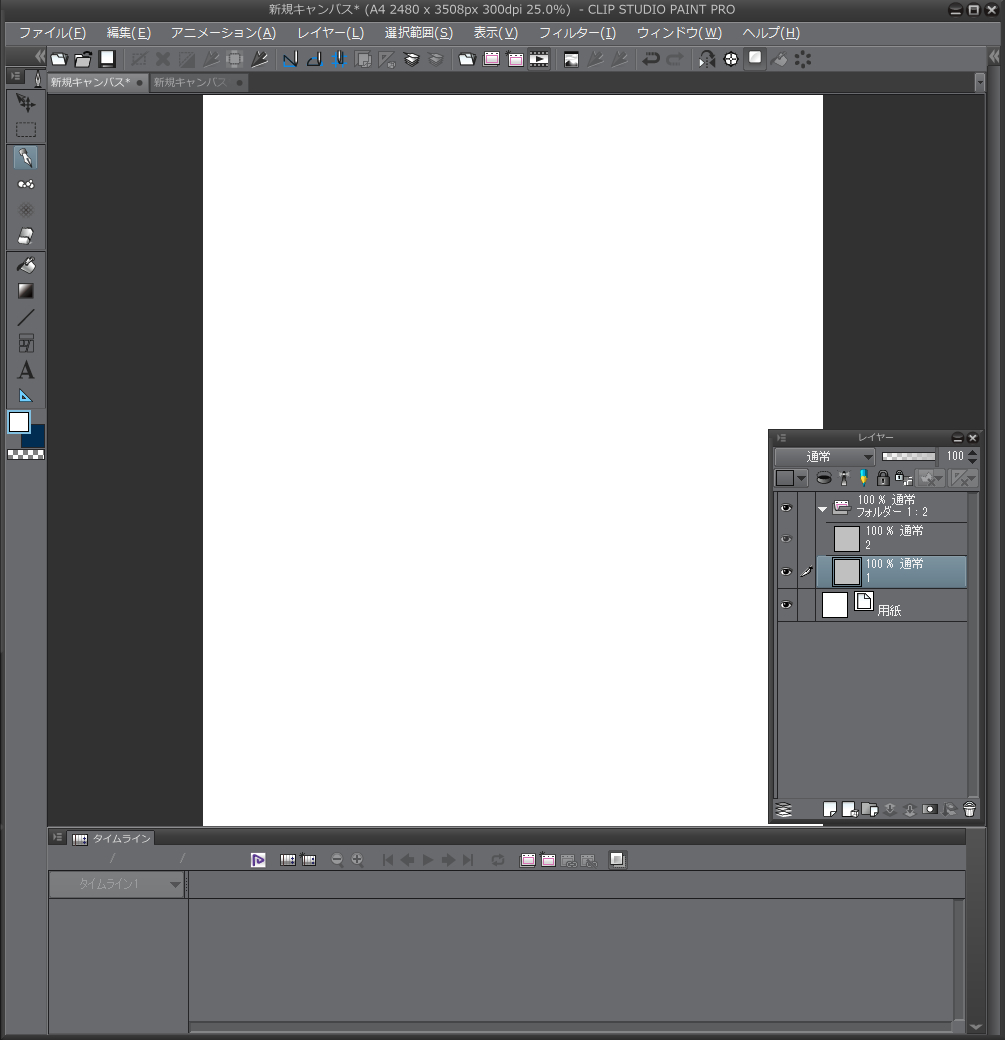Click the New animation cel icon in timeline
1005x1040 pixels.
pyautogui.click(x=548, y=860)
